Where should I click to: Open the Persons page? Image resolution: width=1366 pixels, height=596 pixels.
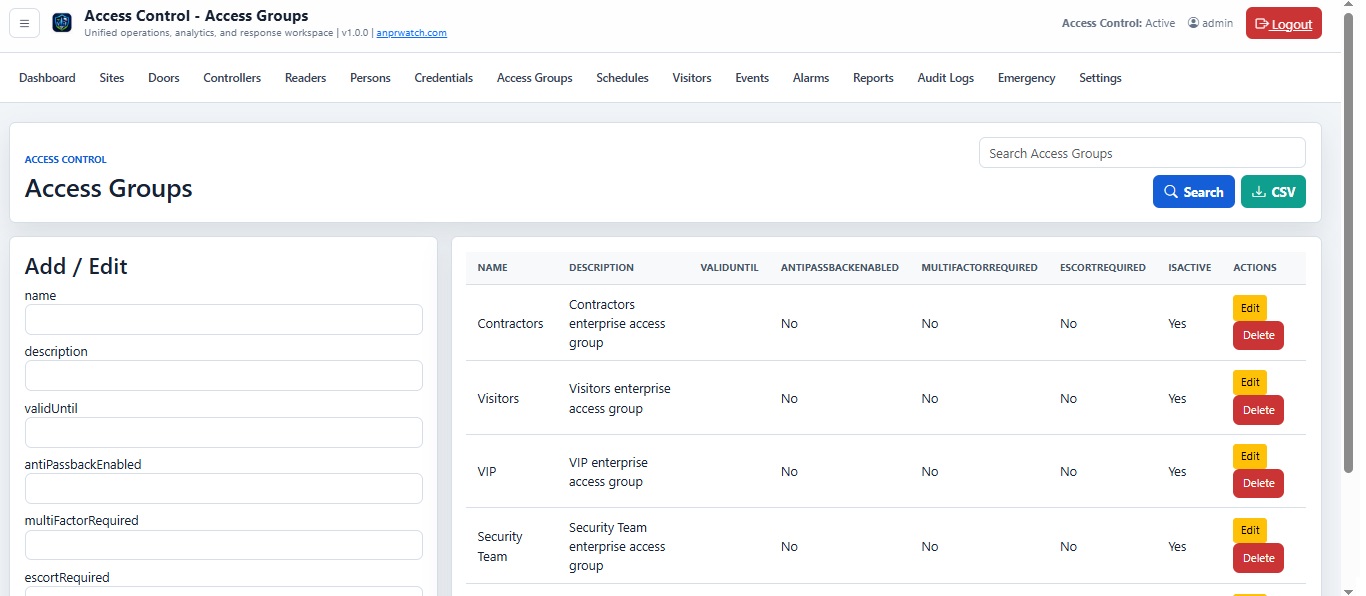[x=370, y=78]
